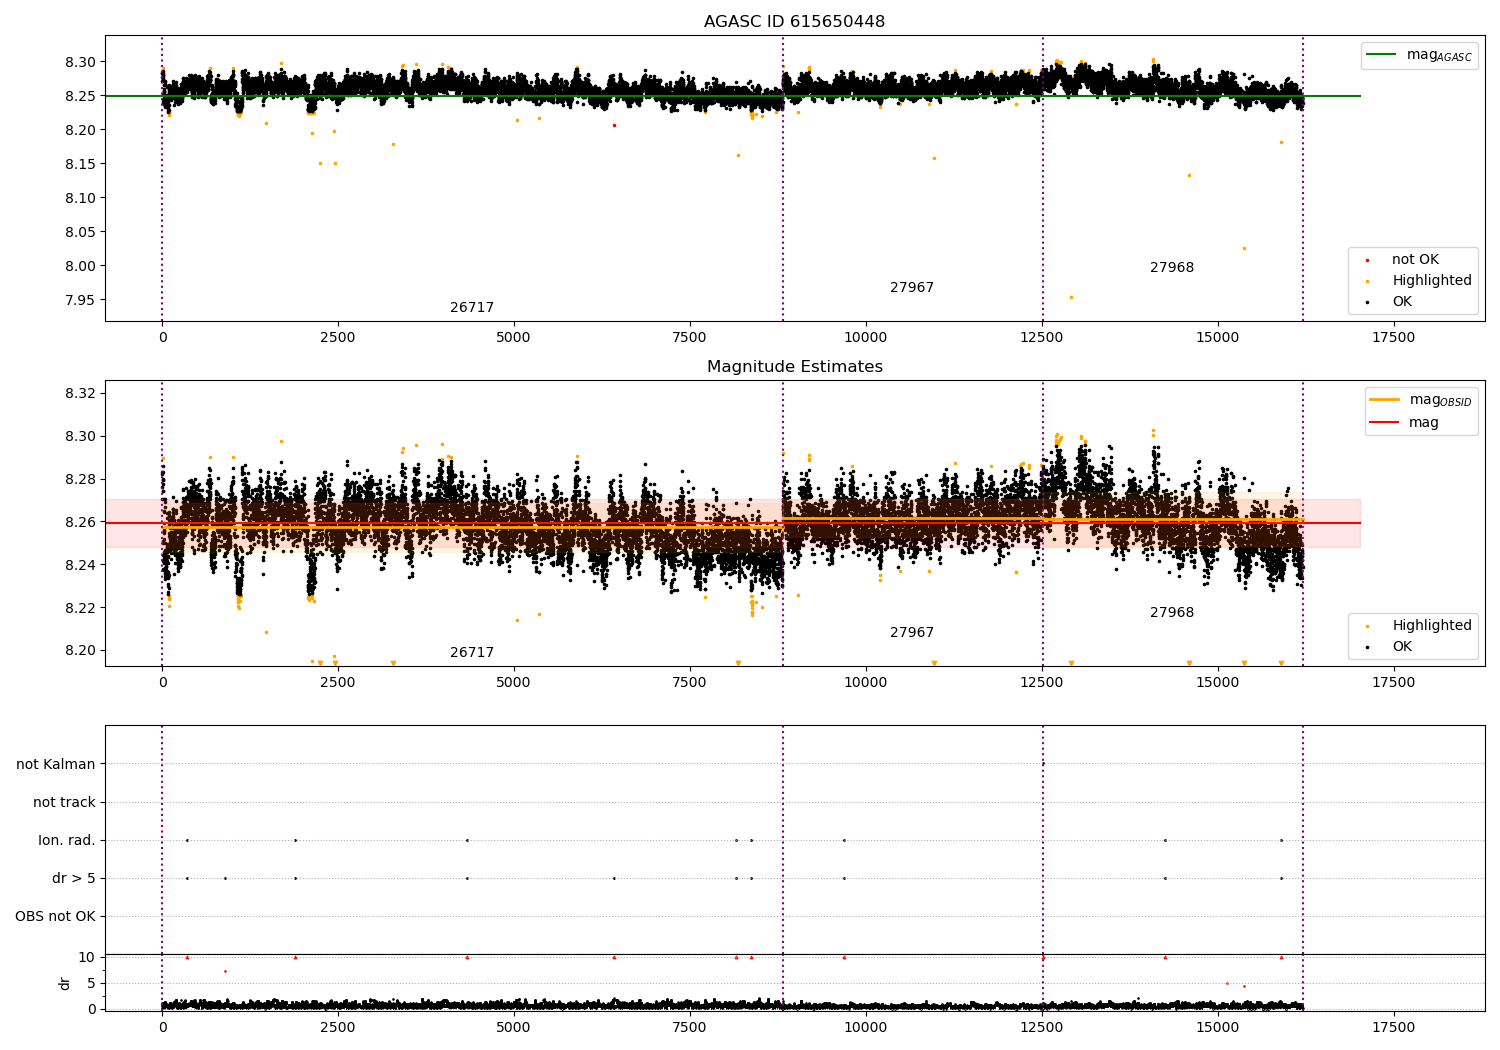Click the 2500 x-tick label under bottom plot
This screenshot has width=1500, height=1050.
[338, 1027]
